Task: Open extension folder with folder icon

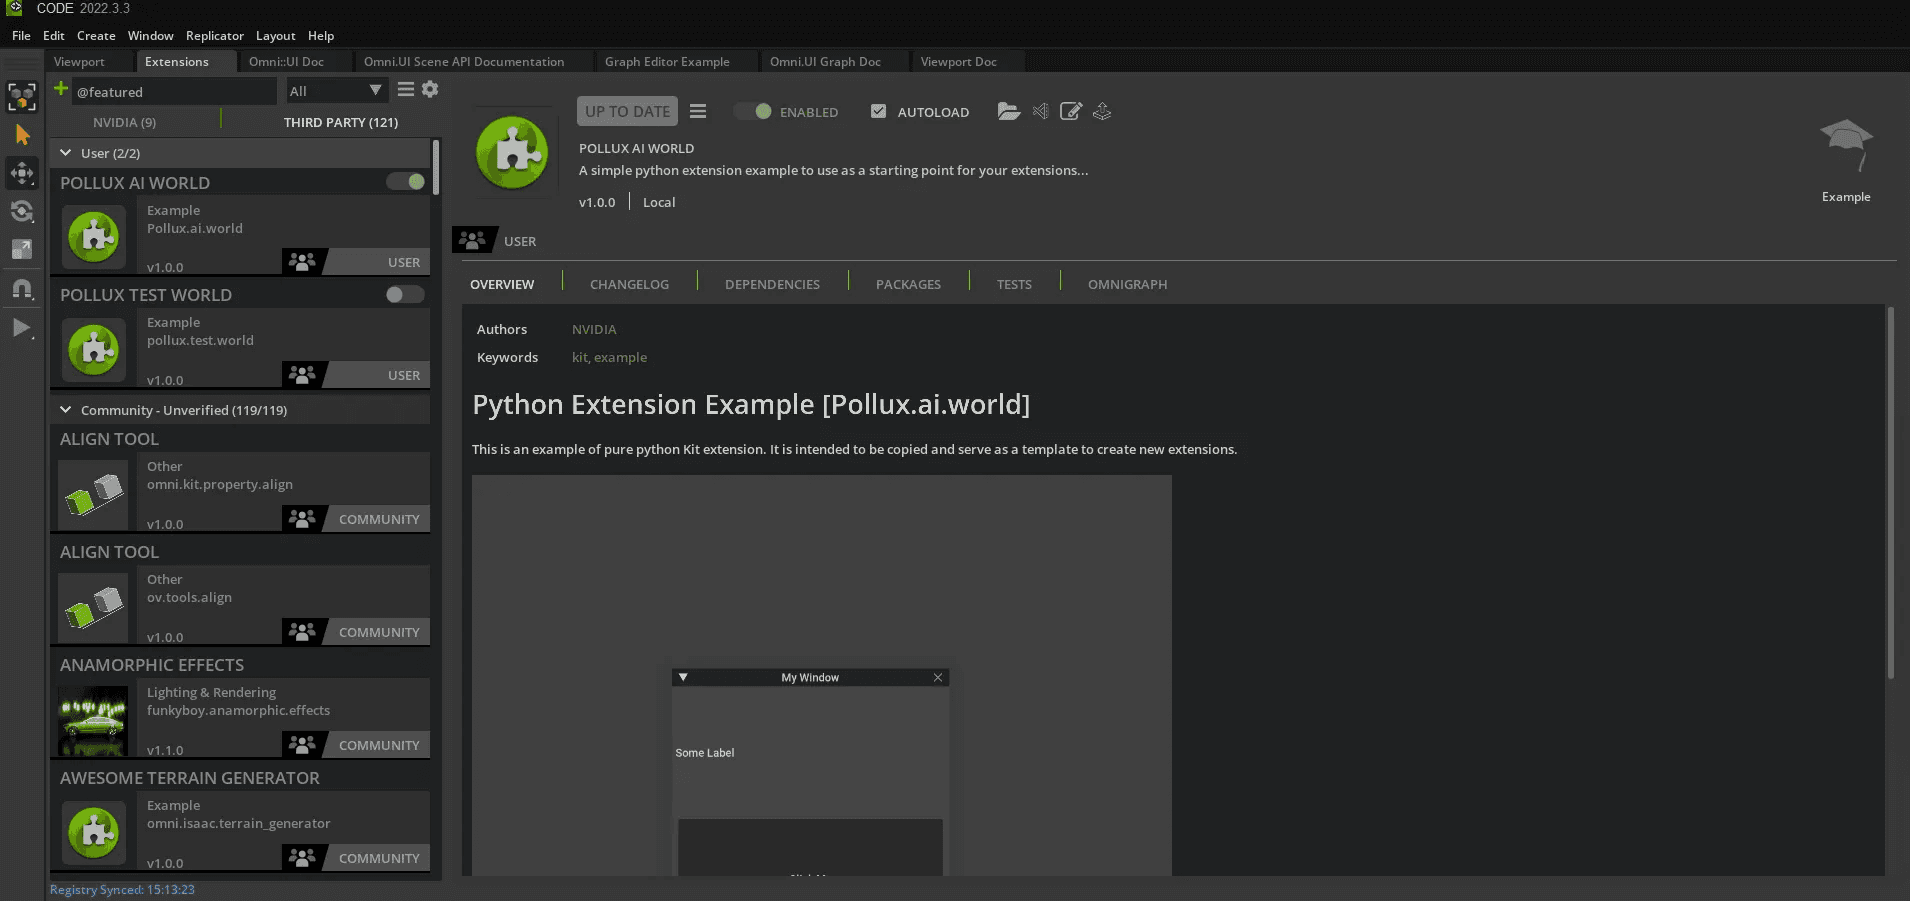Action: tap(1008, 111)
